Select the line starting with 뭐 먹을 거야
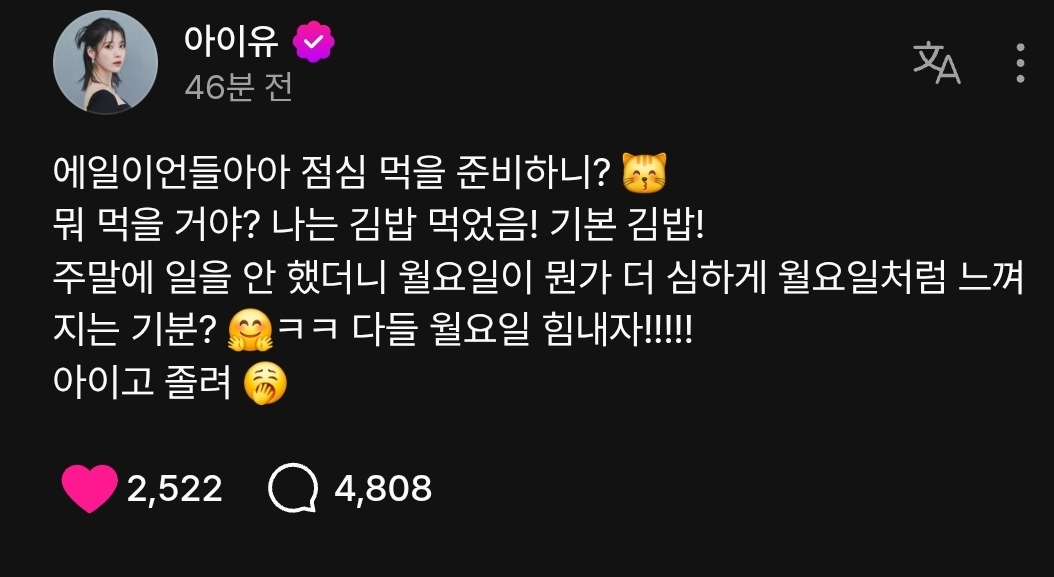Image resolution: width=1054 pixels, height=577 pixels. 378,227
